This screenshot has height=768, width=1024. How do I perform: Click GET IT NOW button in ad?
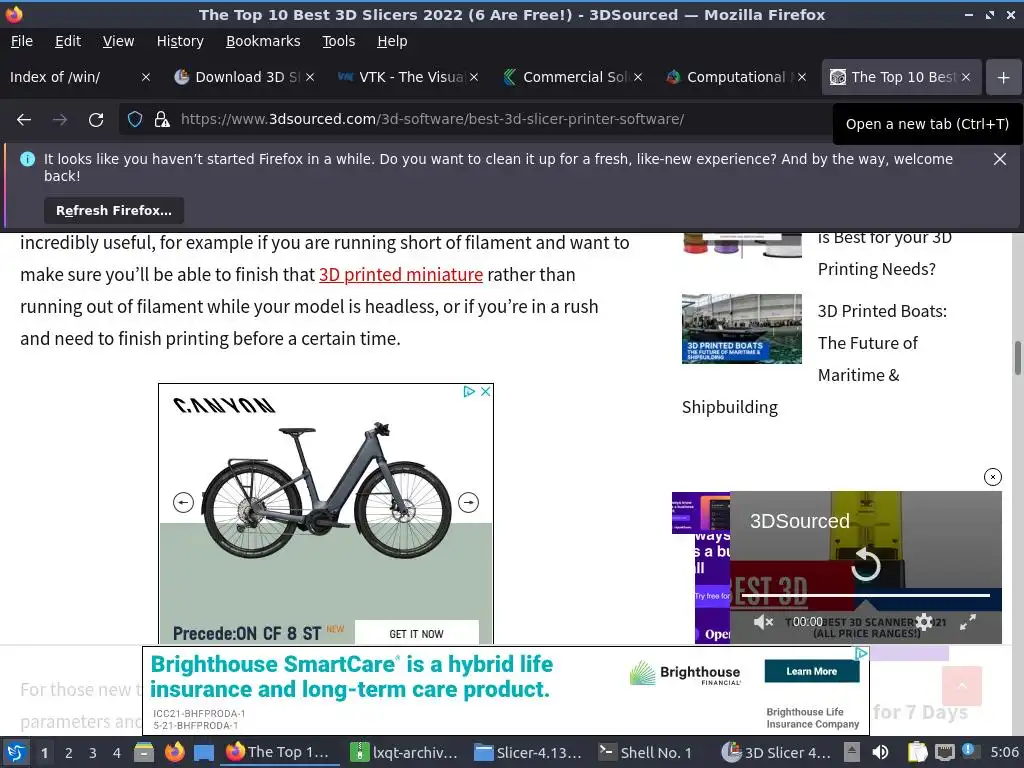tap(416, 633)
